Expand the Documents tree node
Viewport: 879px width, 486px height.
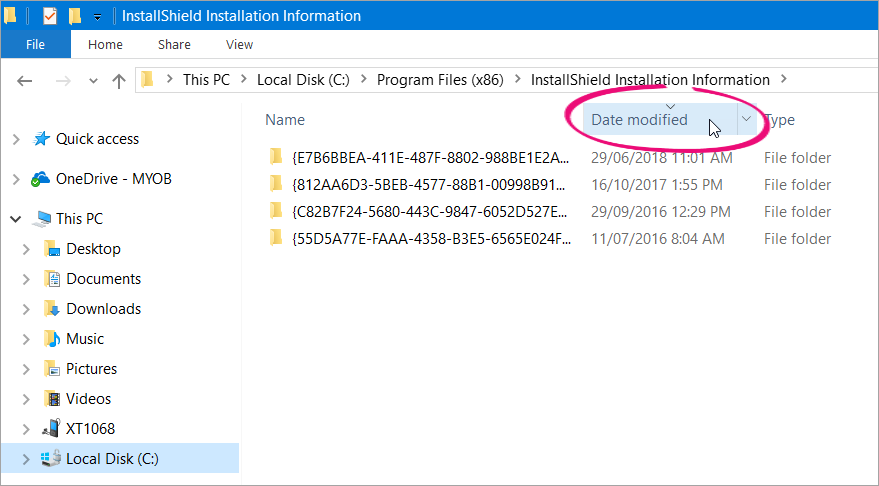(x=27, y=279)
